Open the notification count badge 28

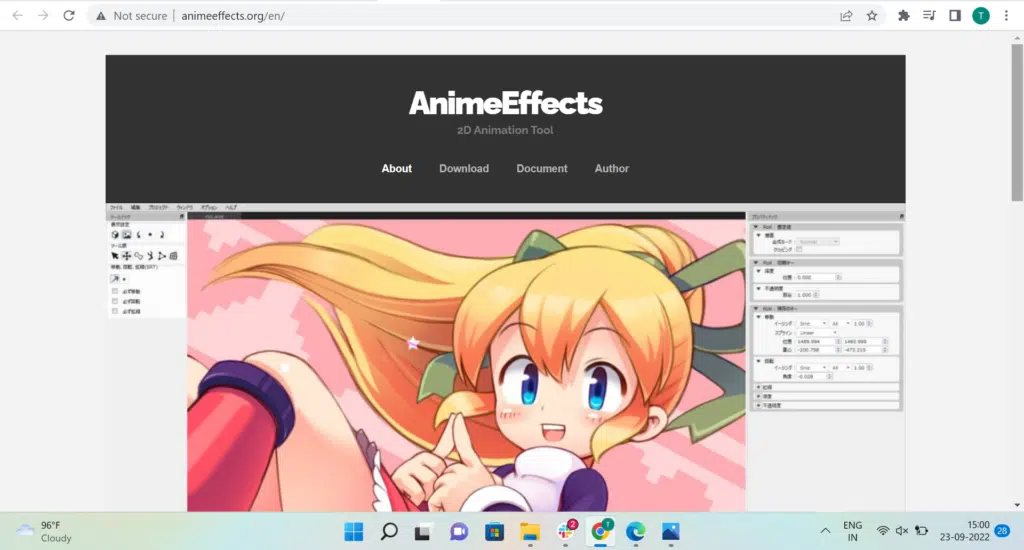pos(1002,531)
